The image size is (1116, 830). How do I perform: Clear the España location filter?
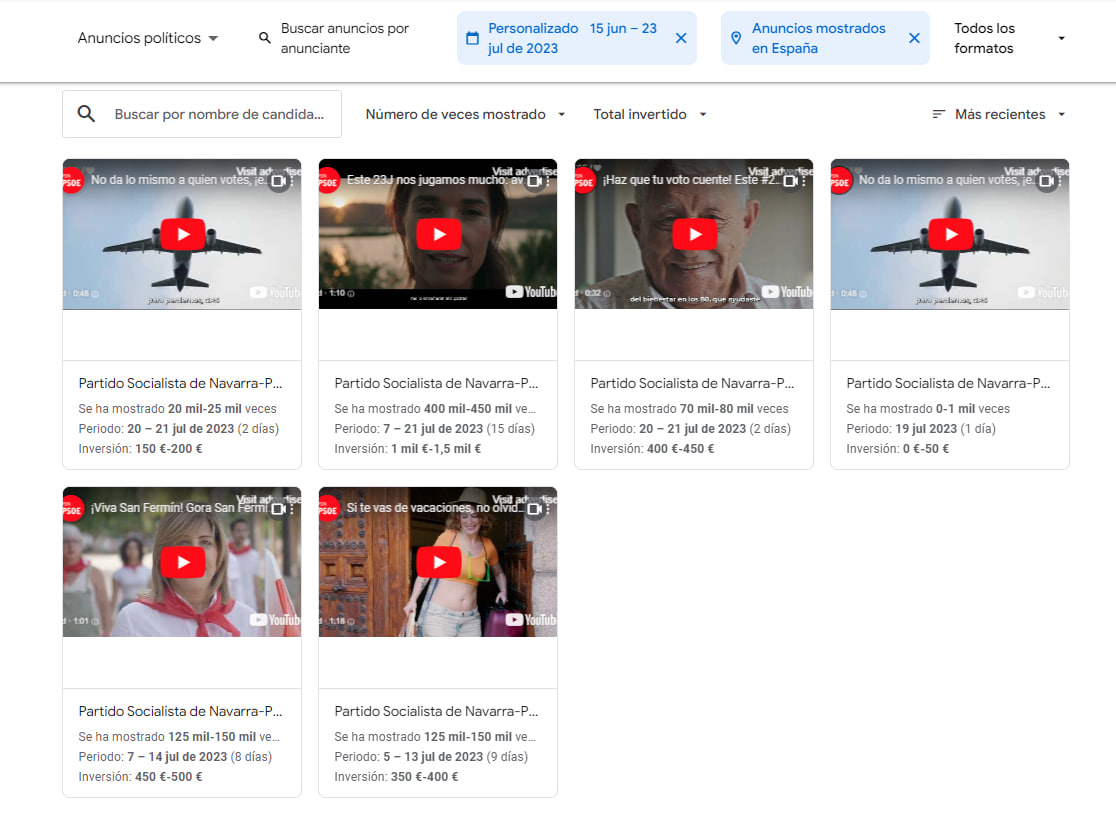(x=915, y=38)
